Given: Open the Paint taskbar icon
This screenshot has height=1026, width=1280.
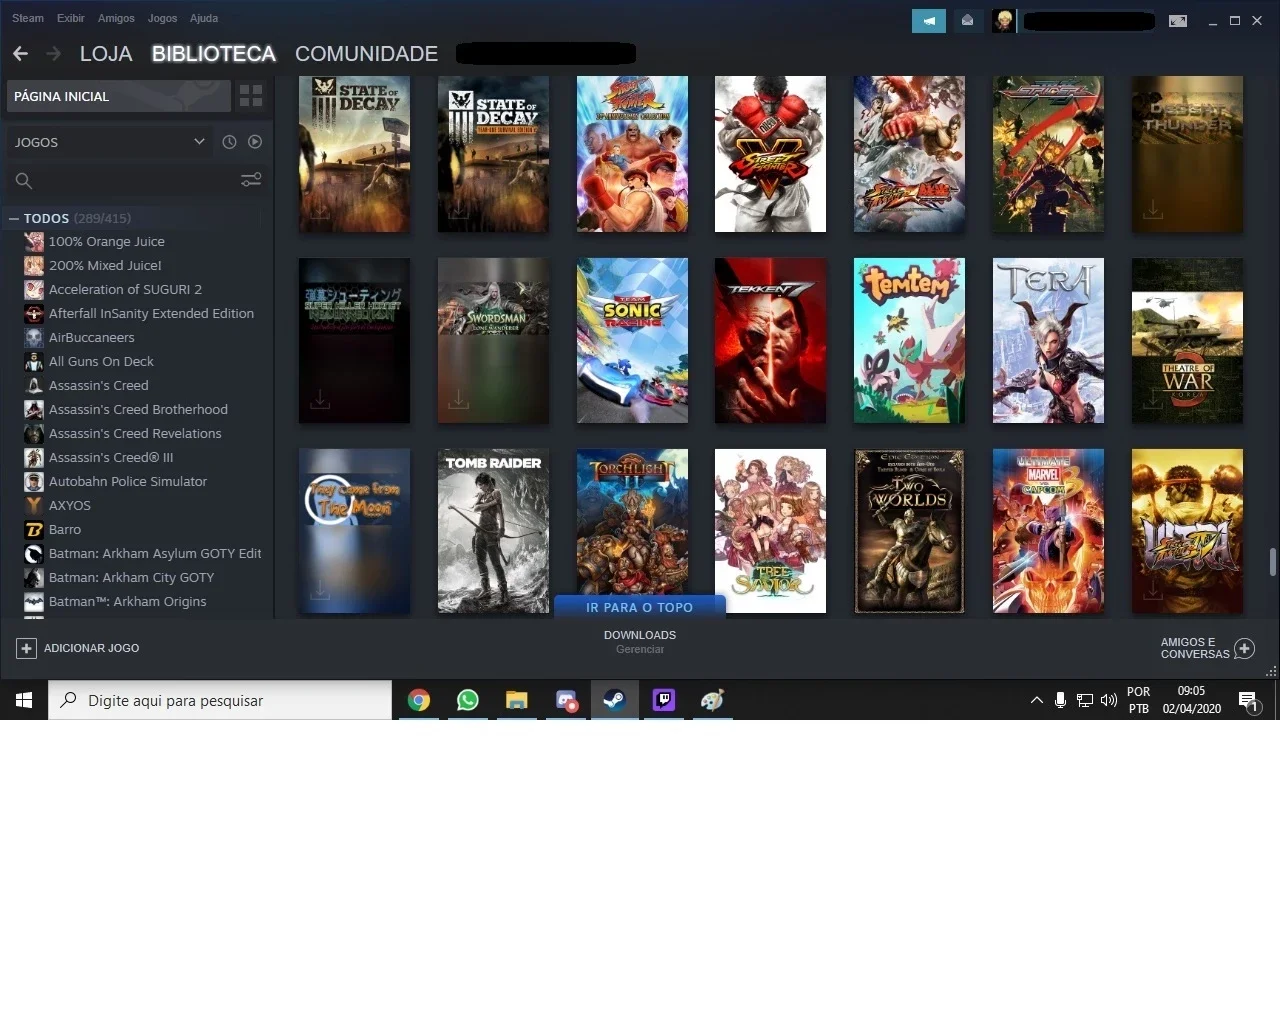Looking at the screenshot, I should (x=712, y=700).
